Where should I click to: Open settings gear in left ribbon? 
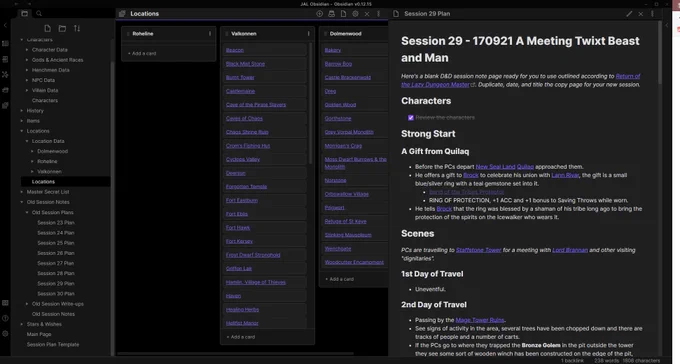(5, 334)
